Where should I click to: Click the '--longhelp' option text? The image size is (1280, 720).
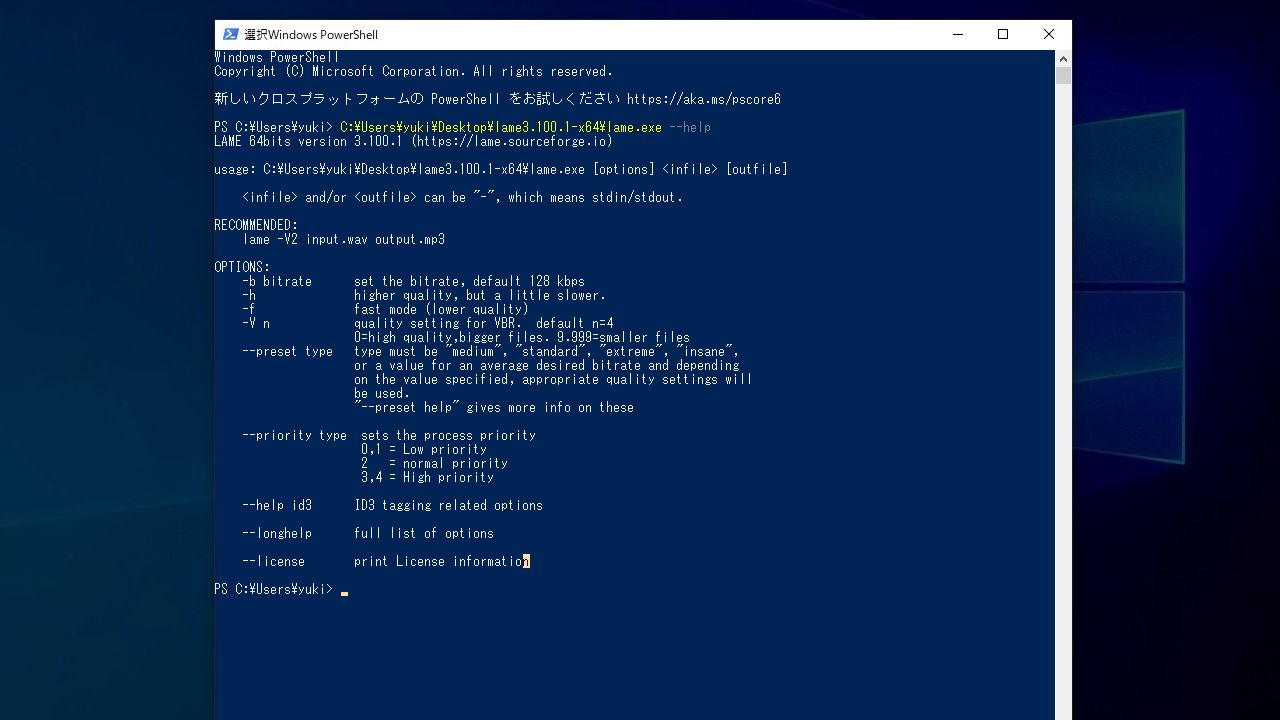click(277, 533)
